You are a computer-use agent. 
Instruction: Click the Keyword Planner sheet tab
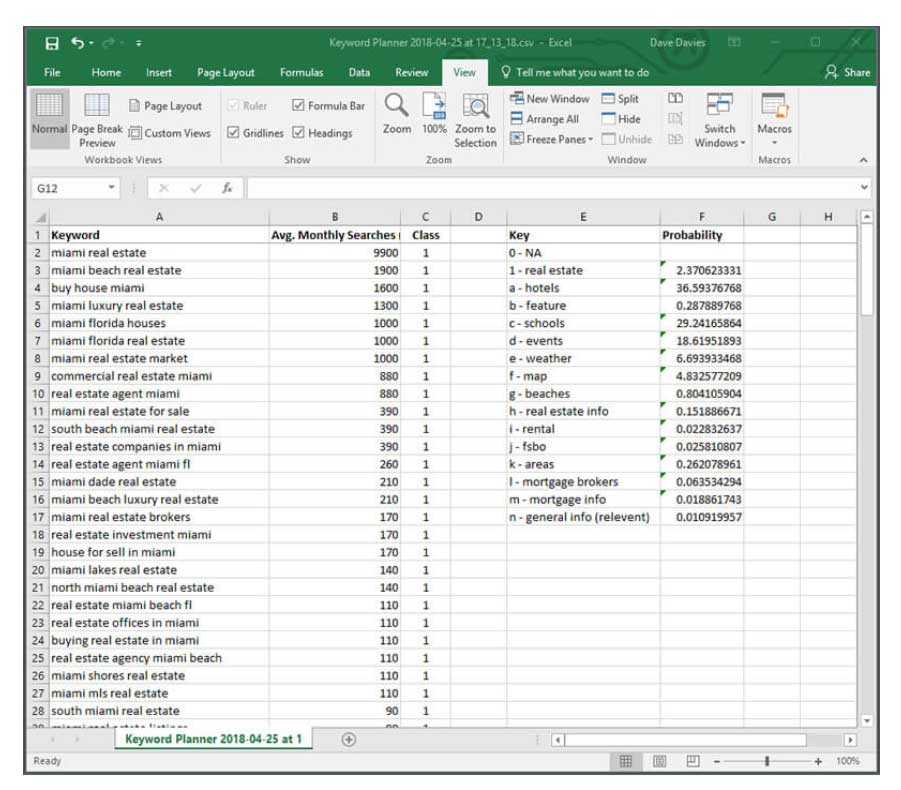click(x=213, y=739)
